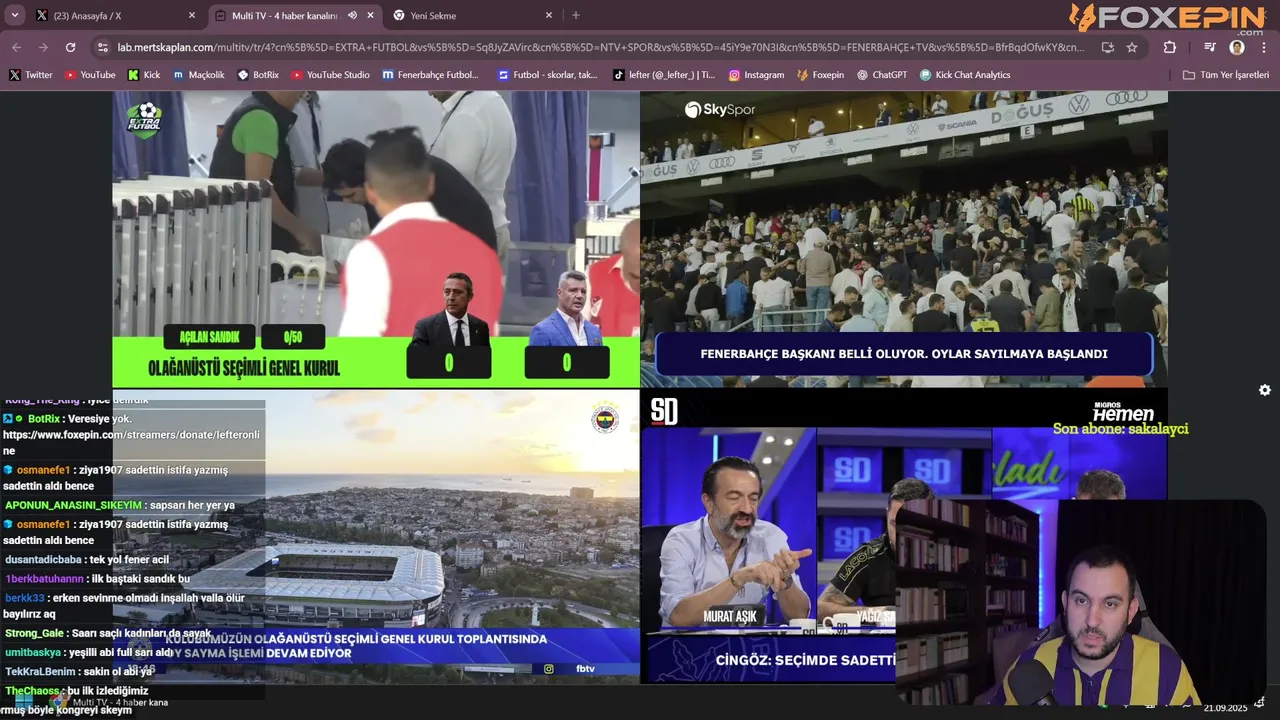Open the Kick bookmark
The image size is (1280, 720).
click(x=144, y=75)
